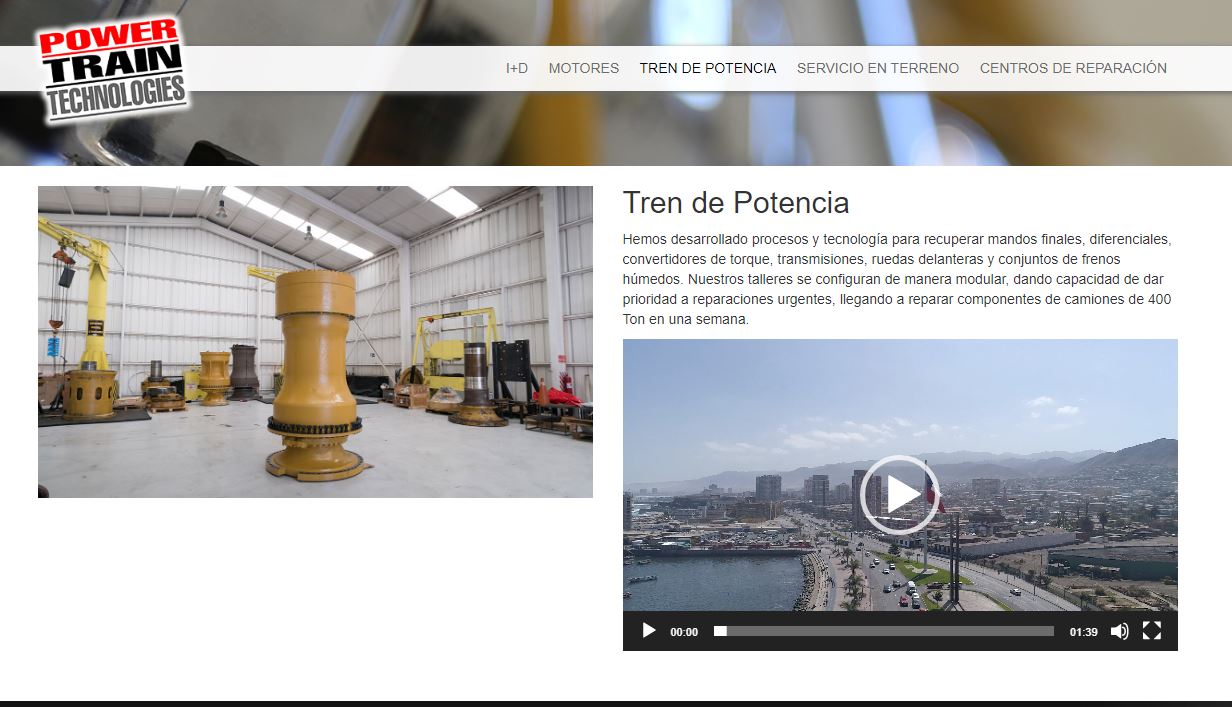This screenshot has width=1232, height=707.
Task: Click the large play overlay on the video
Action: 900,495
